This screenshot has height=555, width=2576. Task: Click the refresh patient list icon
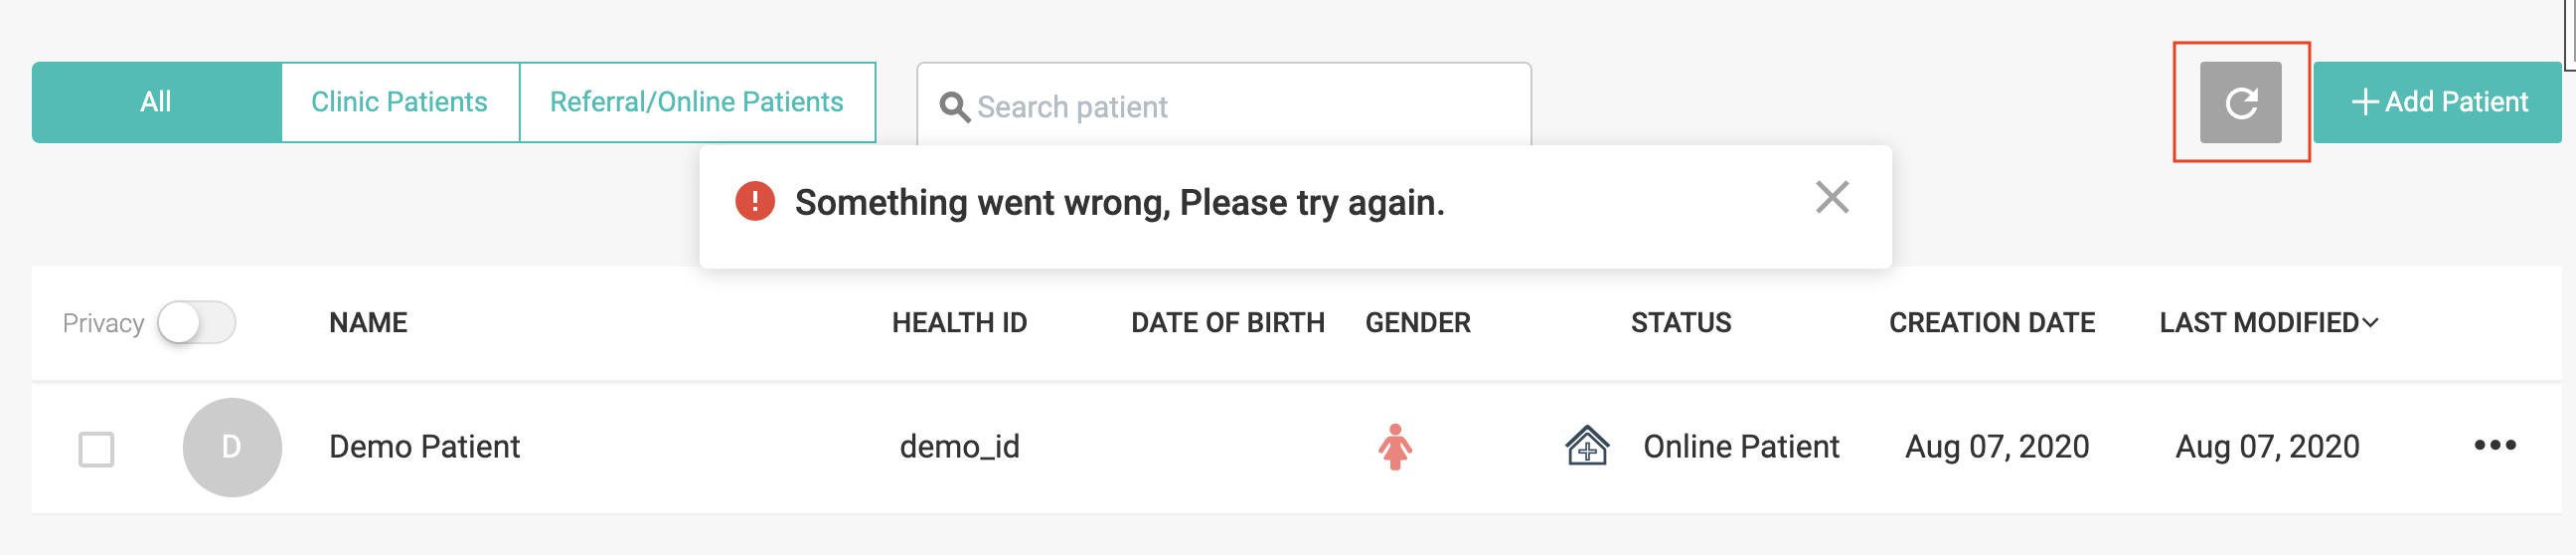tap(2240, 102)
